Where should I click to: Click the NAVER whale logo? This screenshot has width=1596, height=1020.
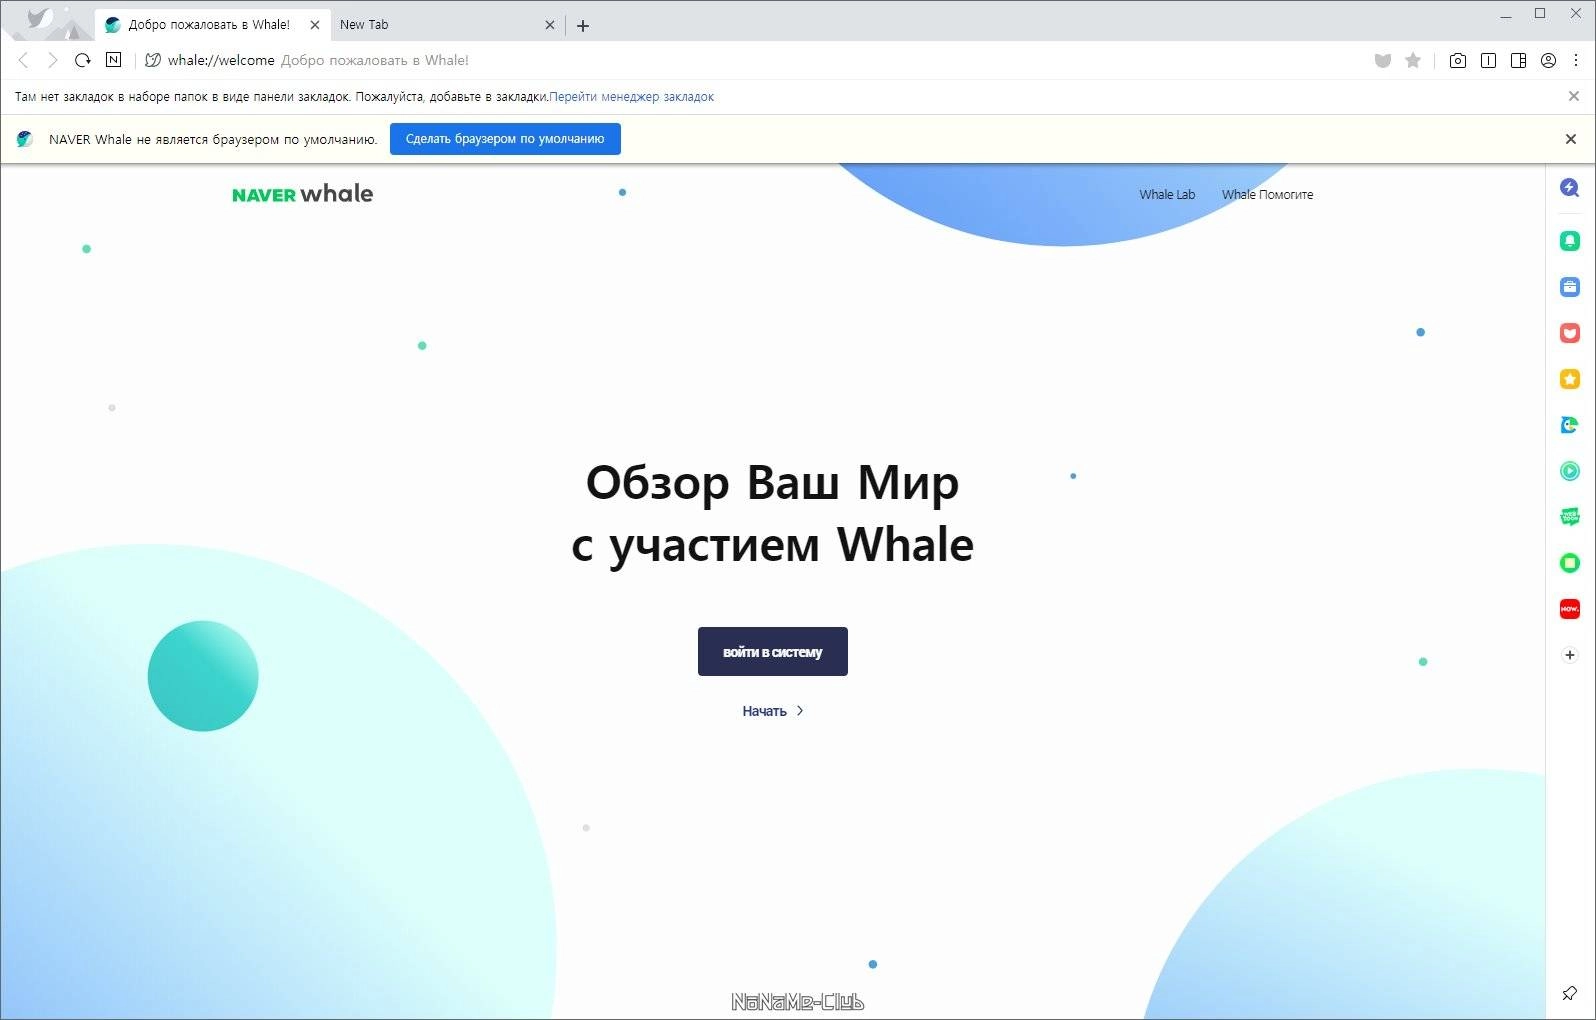pyautogui.click(x=302, y=193)
